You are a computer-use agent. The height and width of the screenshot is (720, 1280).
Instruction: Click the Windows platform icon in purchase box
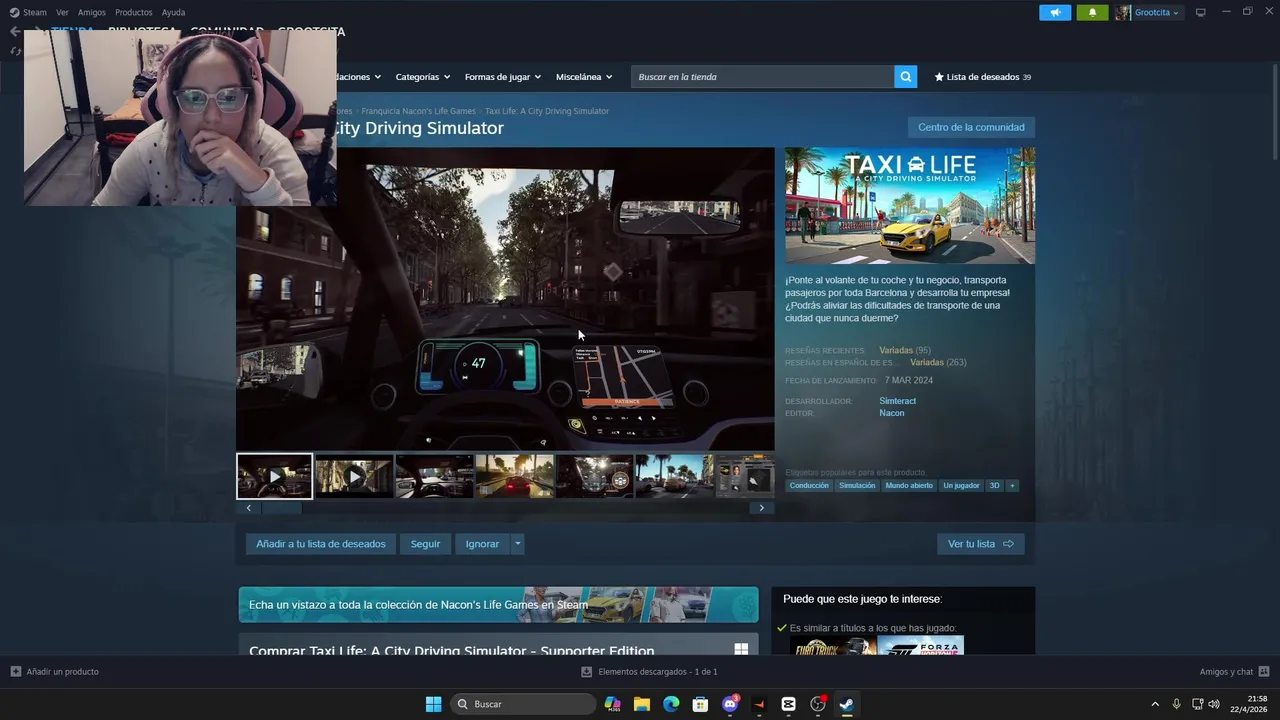click(x=741, y=650)
